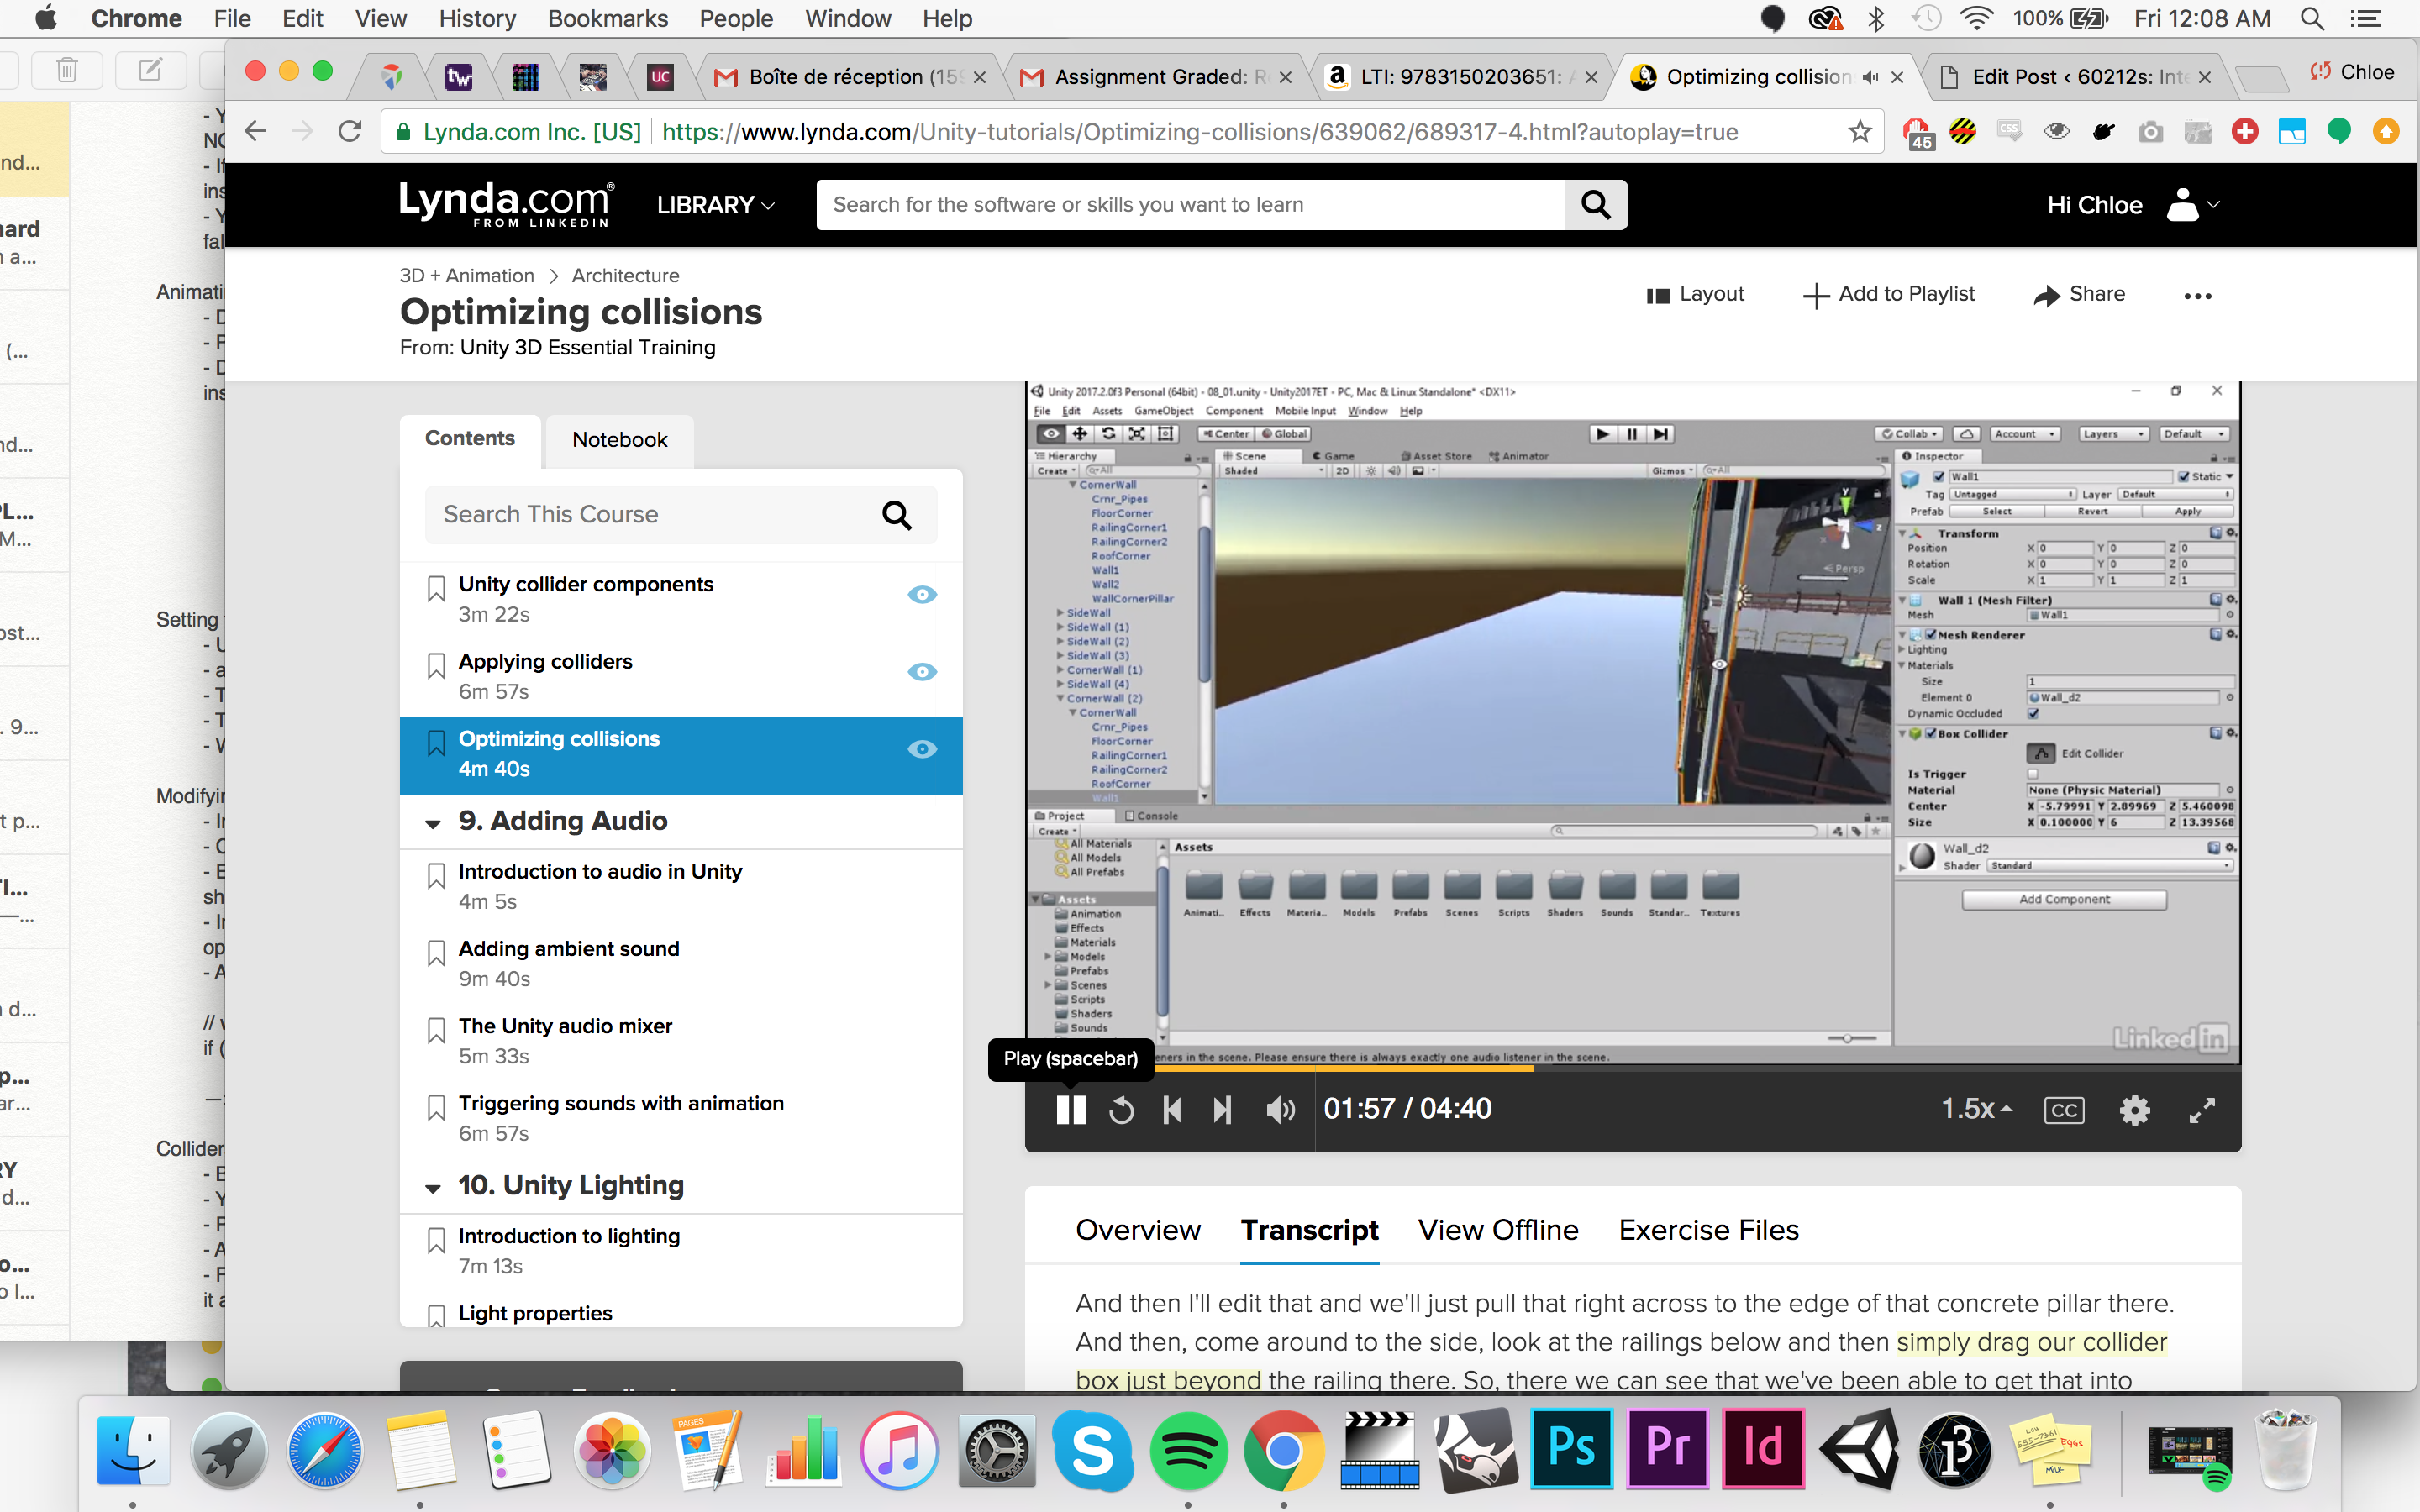Screen dimensions: 2420x1512
Task: Switch to Edit Post 60212s tab
Action: tap(2075, 77)
